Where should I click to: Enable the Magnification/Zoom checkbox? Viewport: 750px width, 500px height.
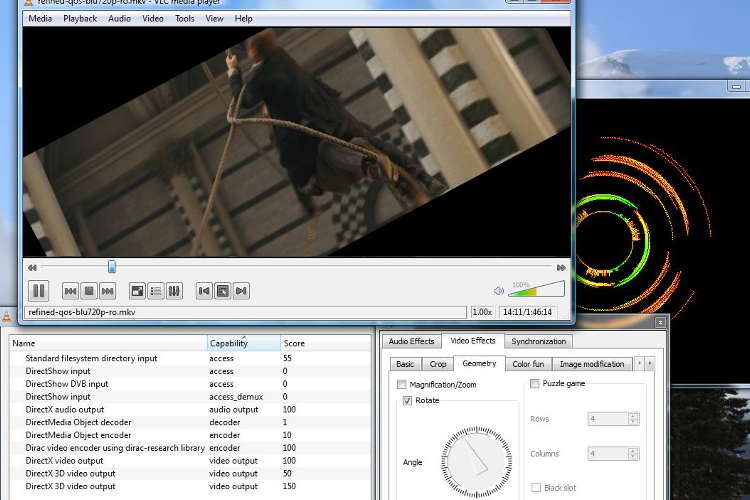pyautogui.click(x=403, y=384)
